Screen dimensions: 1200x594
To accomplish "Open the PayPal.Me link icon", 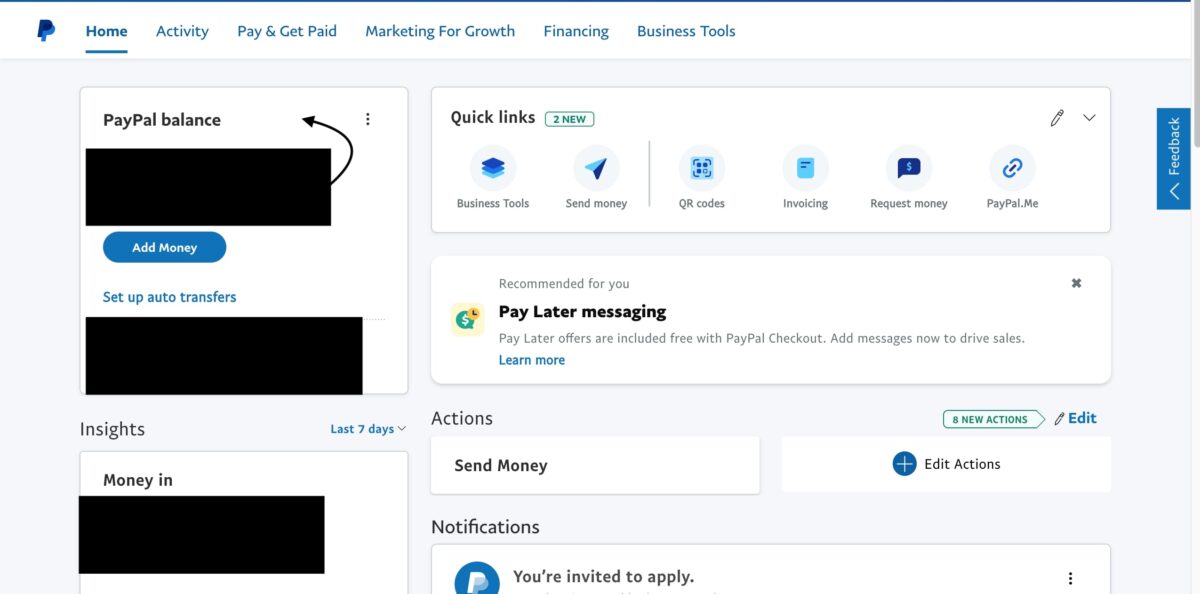I will click(1012, 169).
